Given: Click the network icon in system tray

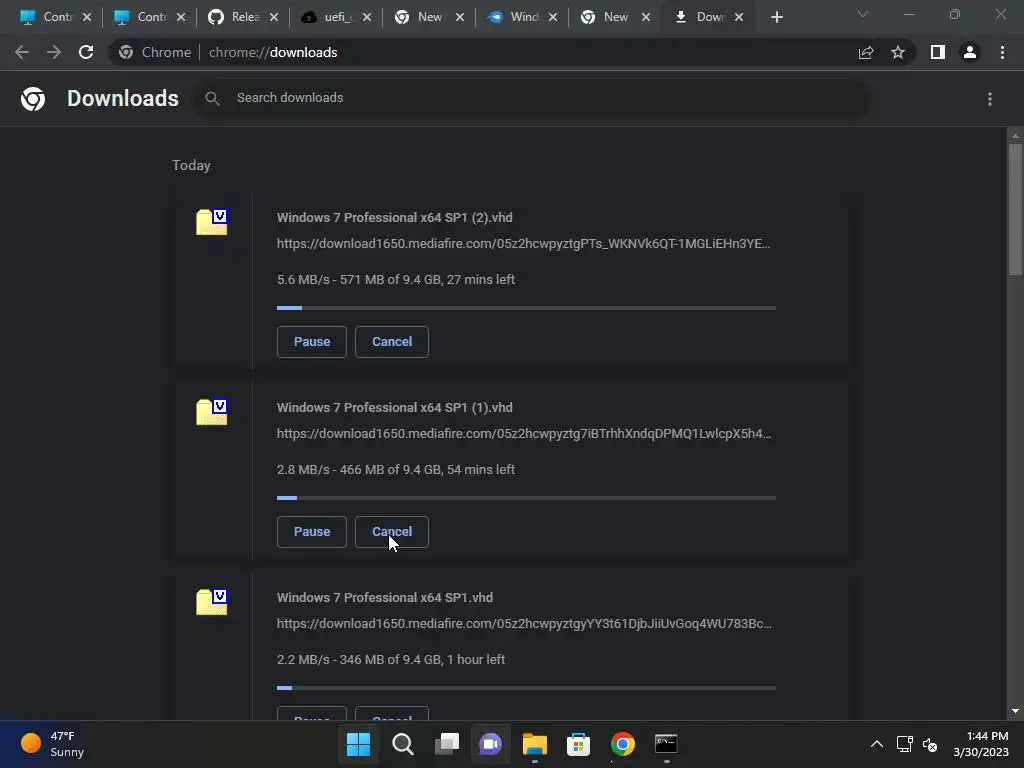Looking at the screenshot, I should click(904, 744).
